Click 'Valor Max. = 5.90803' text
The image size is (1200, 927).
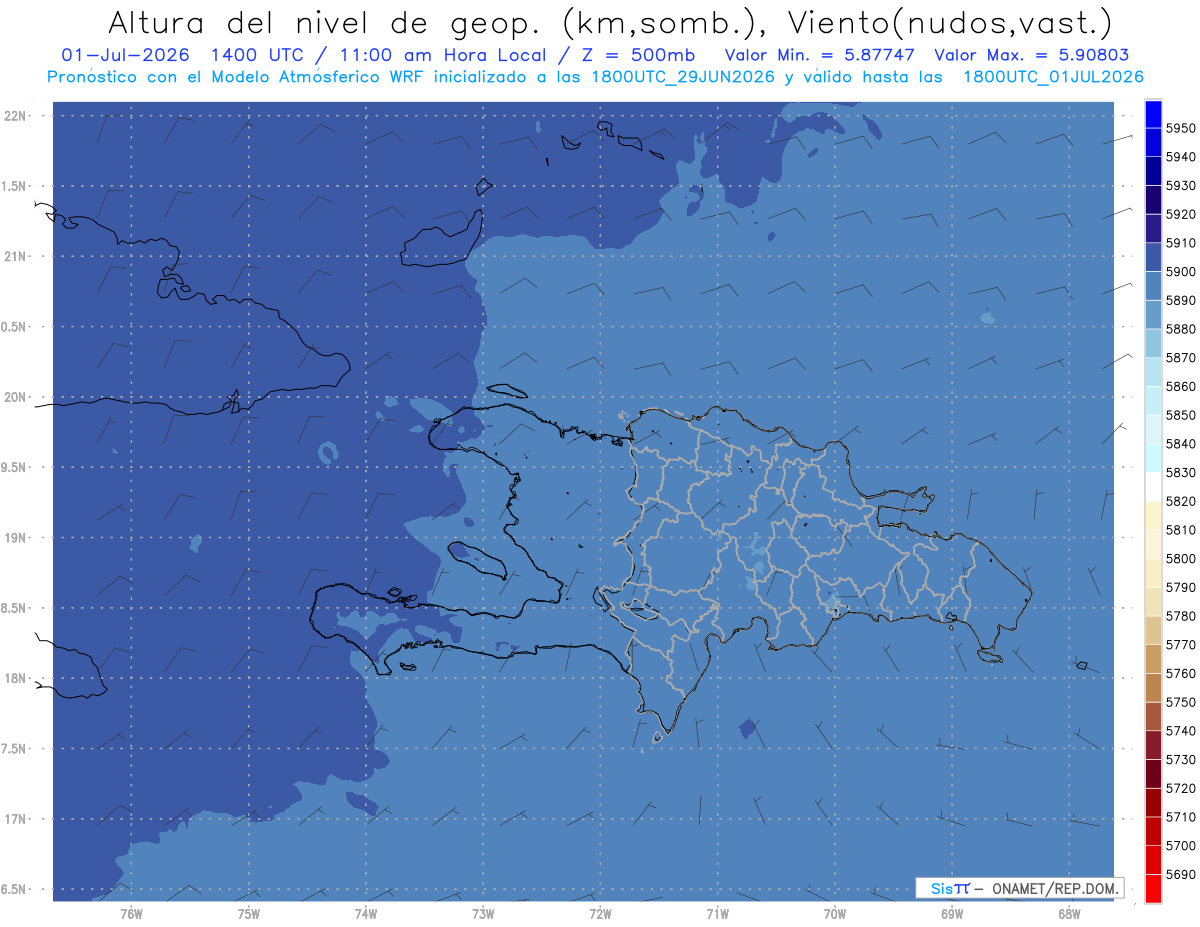[1031, 56]
